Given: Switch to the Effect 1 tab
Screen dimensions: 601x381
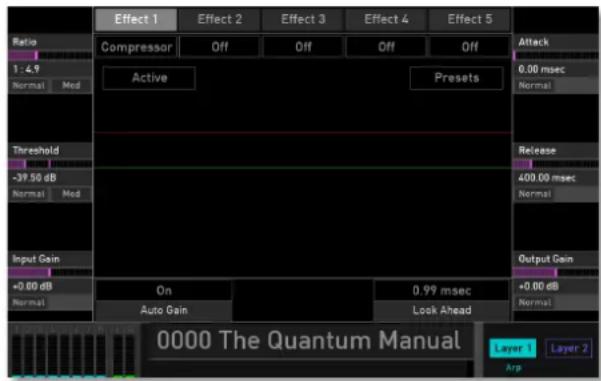Looking at the screenshot, I should [x=136, y=20].
